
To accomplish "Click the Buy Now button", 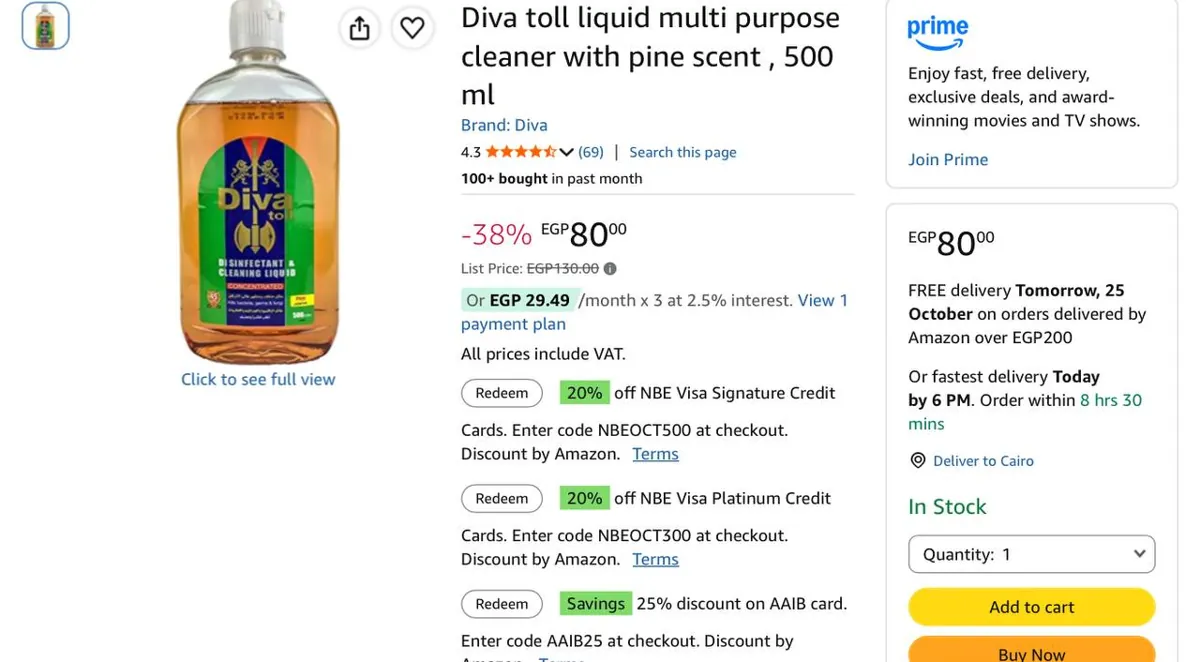I will (1031, 650).
